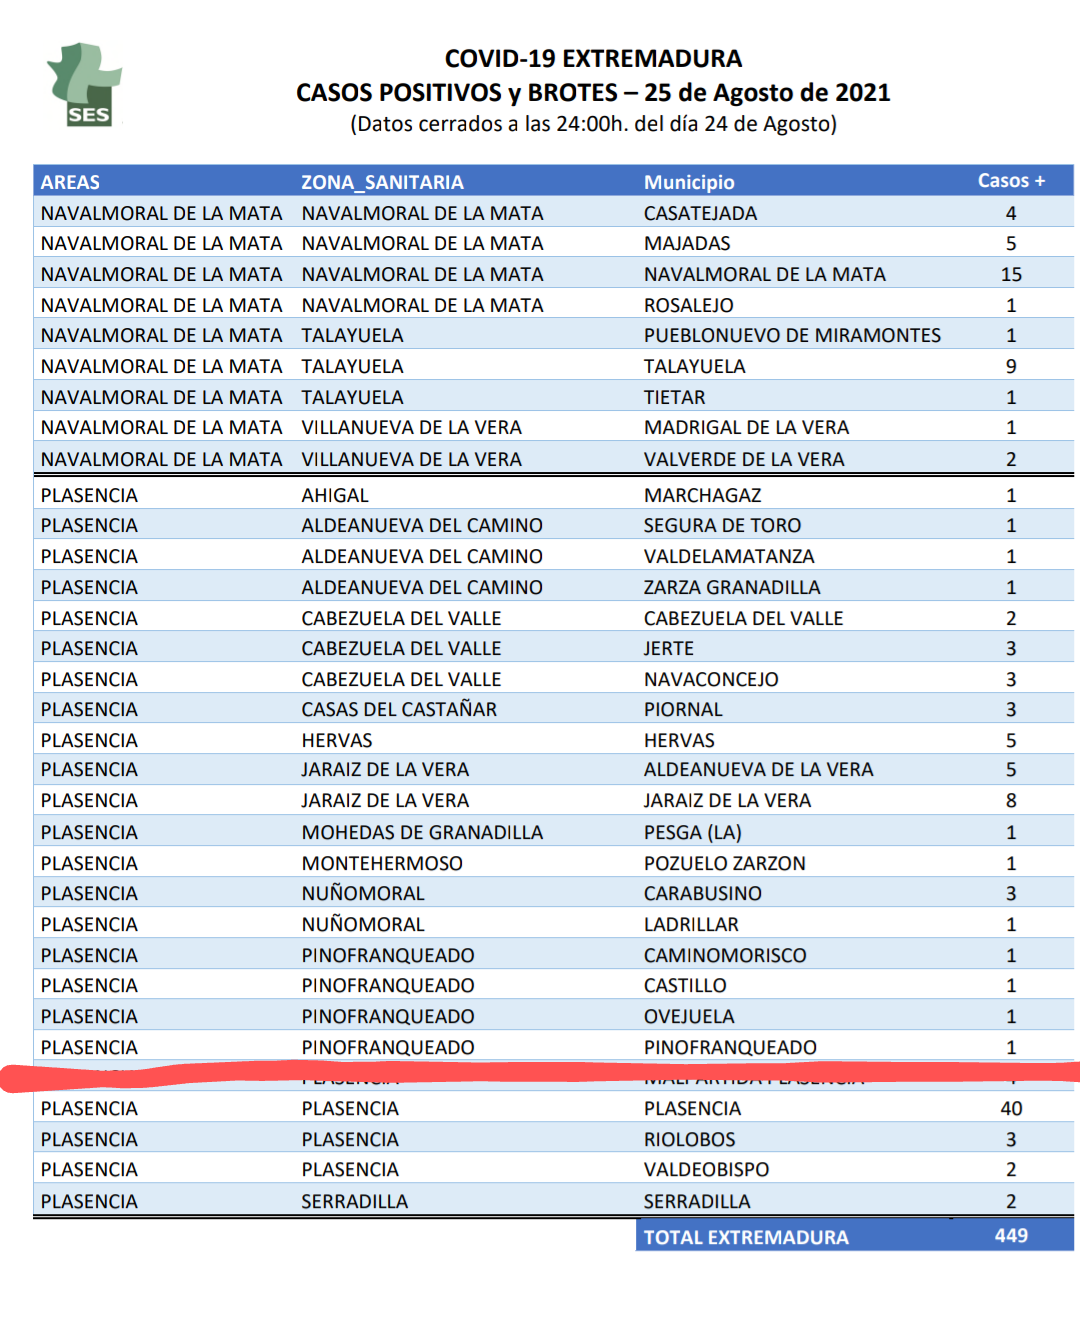Click the case count 40 for Plasencia
This screenshot has height=1341, width=1080.
click(x=1011, y=1108)
